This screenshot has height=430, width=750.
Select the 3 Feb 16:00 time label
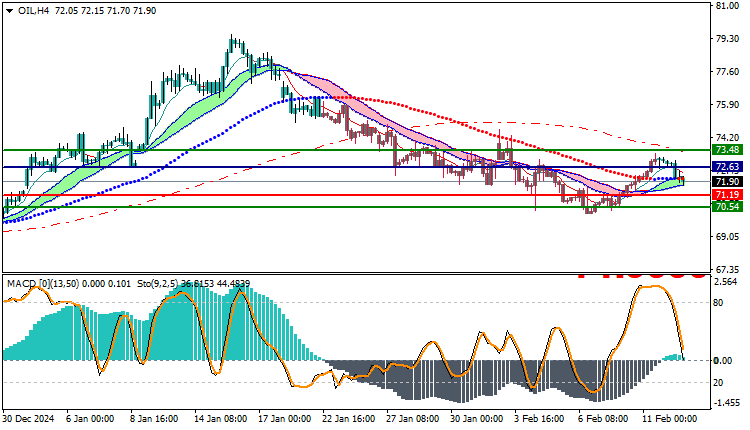click(x=540, y=419)
